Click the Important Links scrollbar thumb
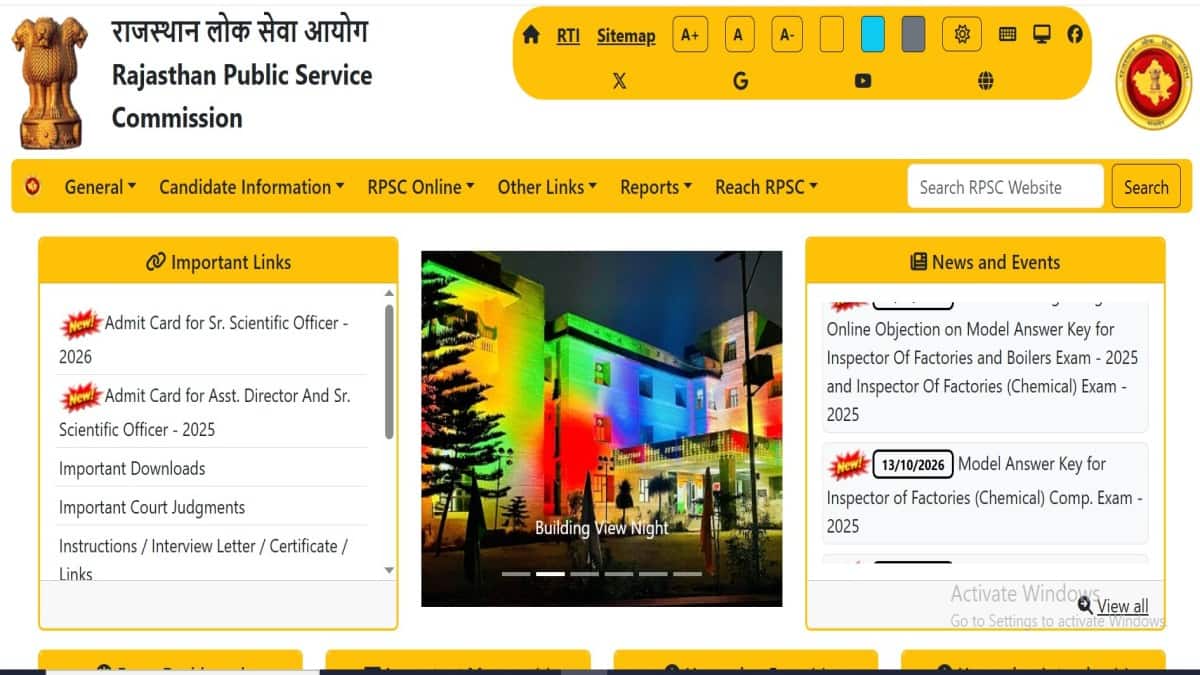The height and width of the screenshot is (675, 1200). [x=389, y=371]
